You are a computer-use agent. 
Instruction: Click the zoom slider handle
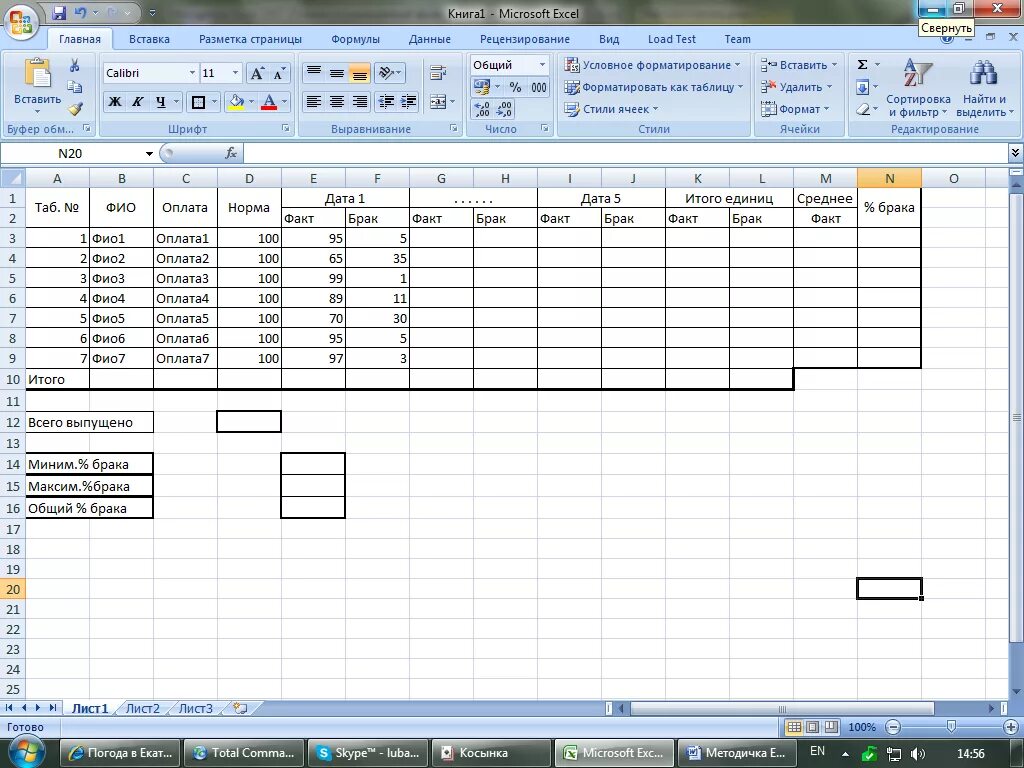(951, 727)
